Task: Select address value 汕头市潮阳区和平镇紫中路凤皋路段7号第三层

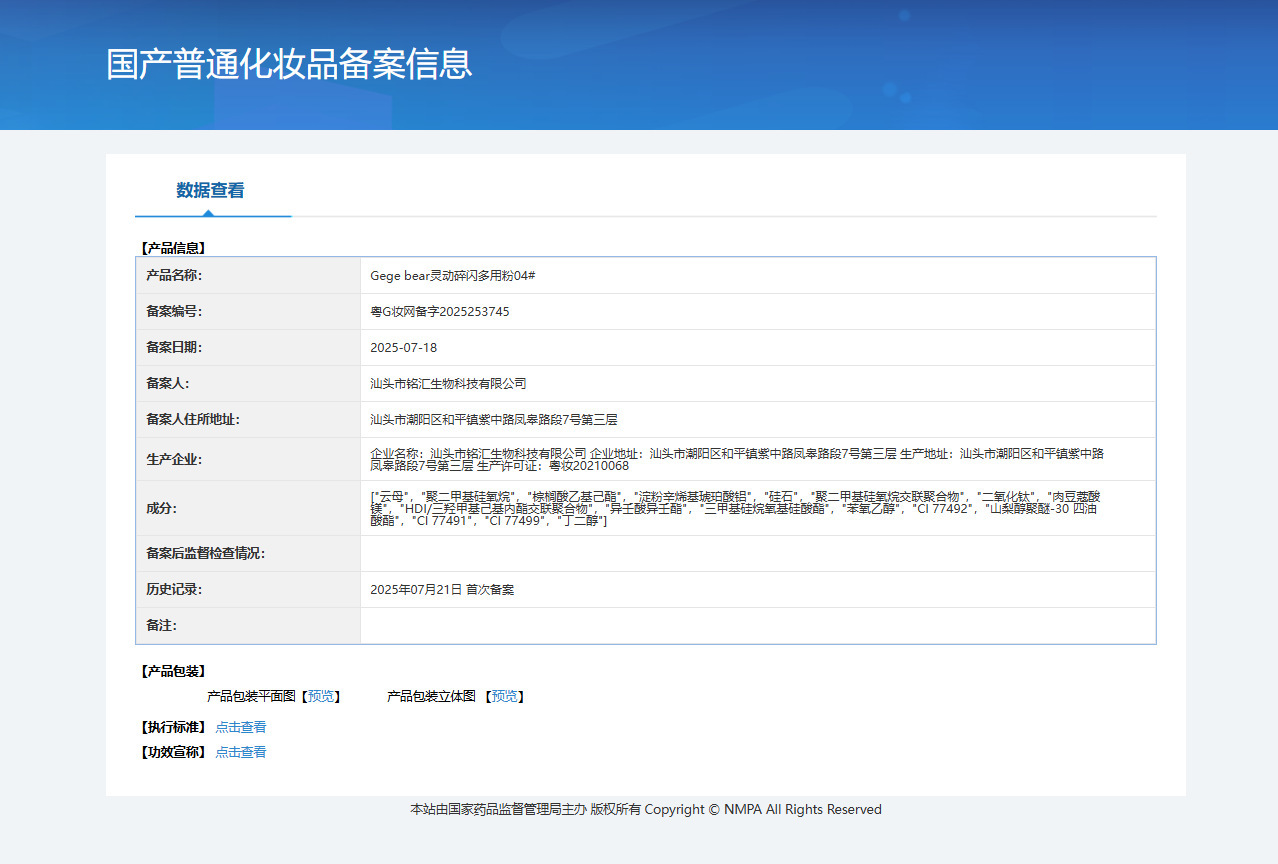Action: coord(494,419)
